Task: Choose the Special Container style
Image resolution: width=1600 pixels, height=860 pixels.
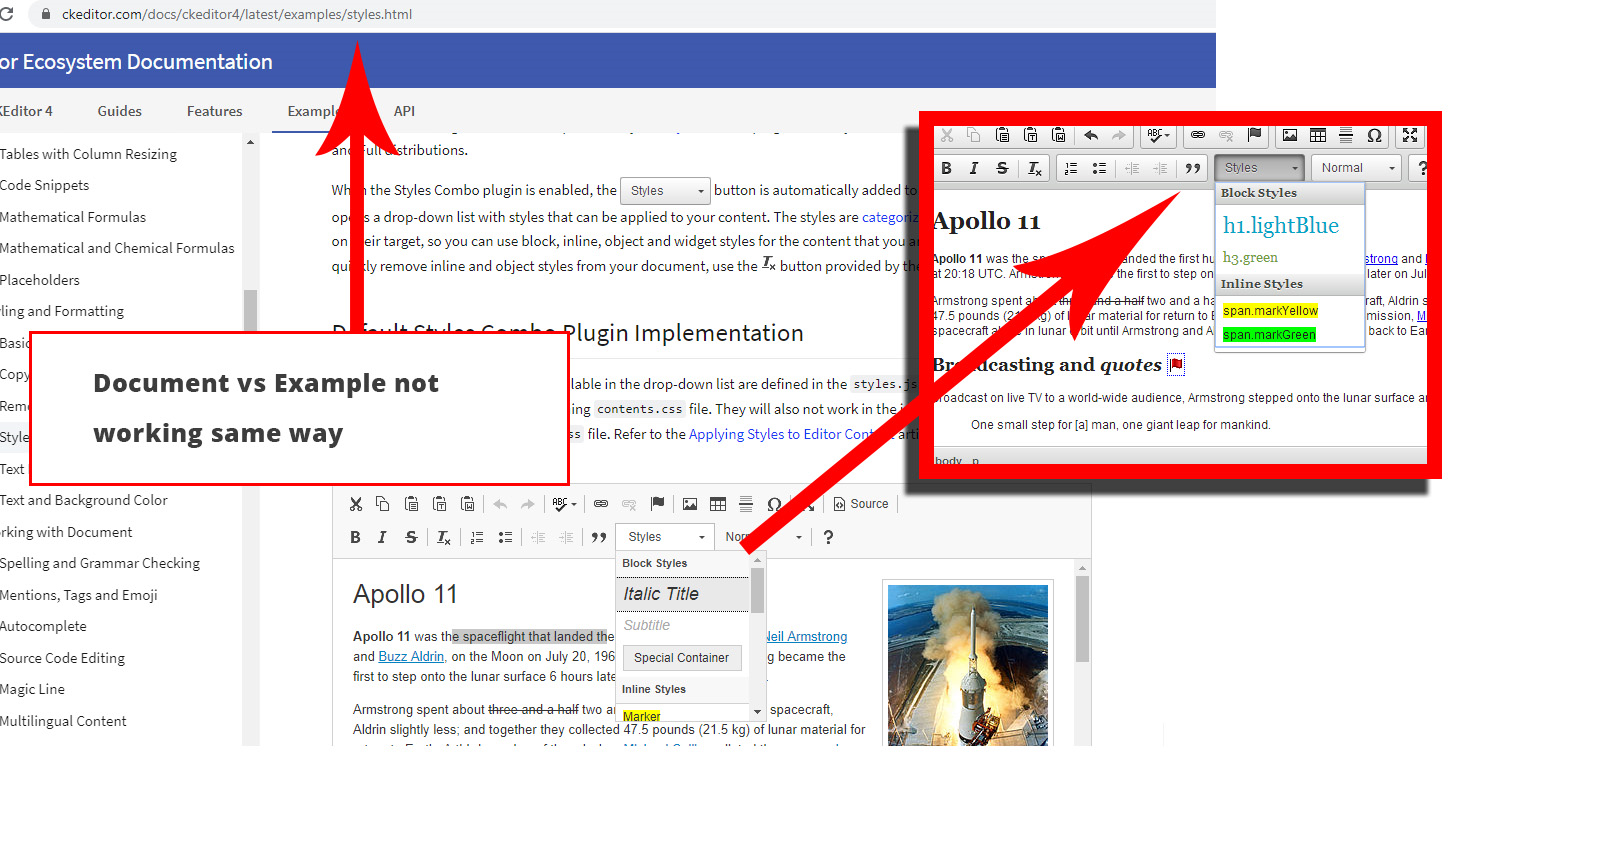Action: [x=682, y=658]
